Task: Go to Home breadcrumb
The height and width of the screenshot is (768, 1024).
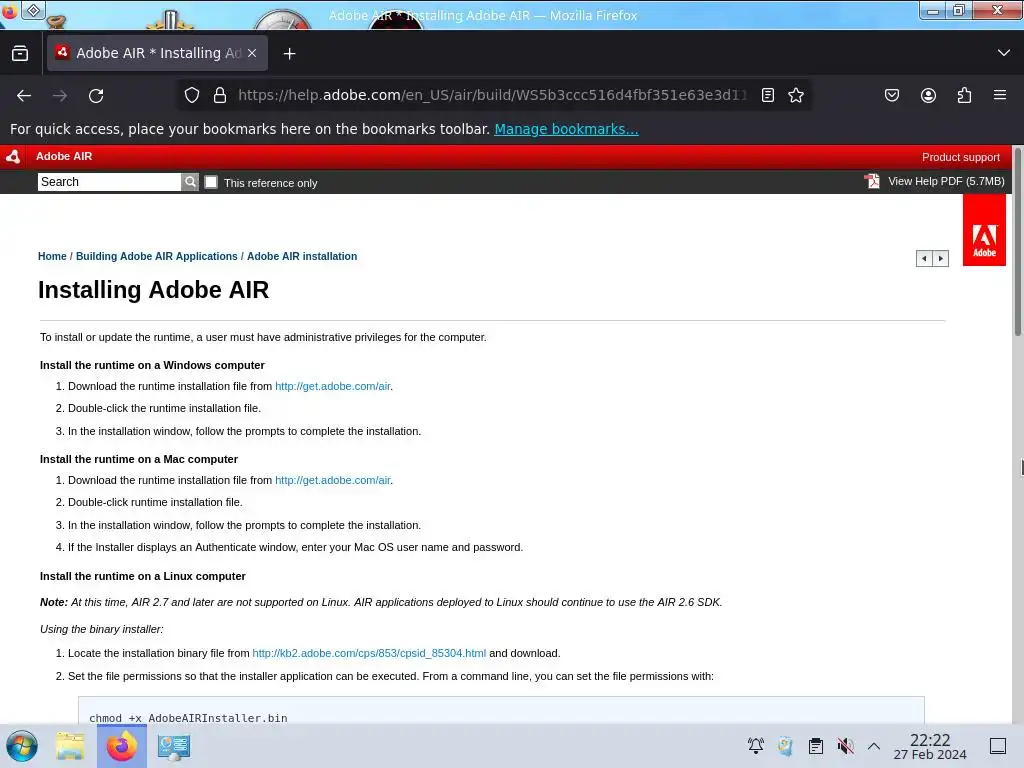Action: click(x=52, y=257)
